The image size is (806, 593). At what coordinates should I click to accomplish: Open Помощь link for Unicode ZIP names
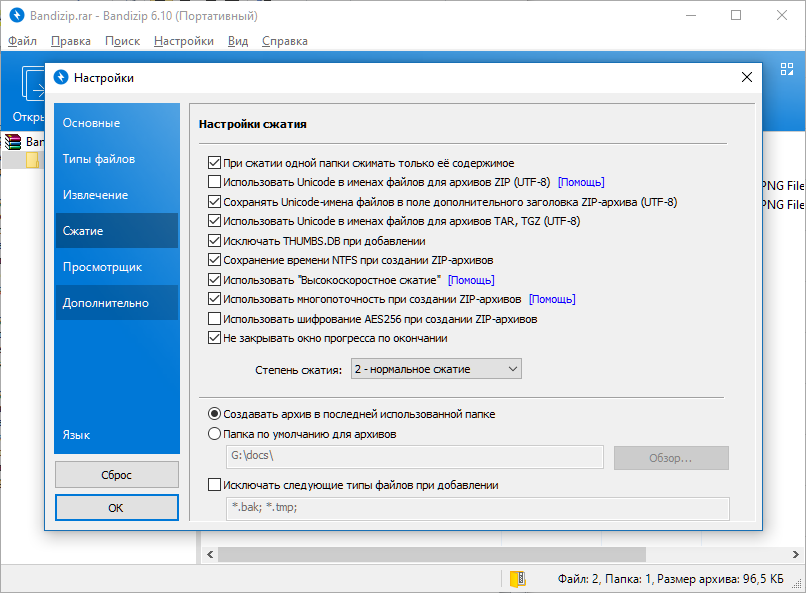[x=581, y=182]
